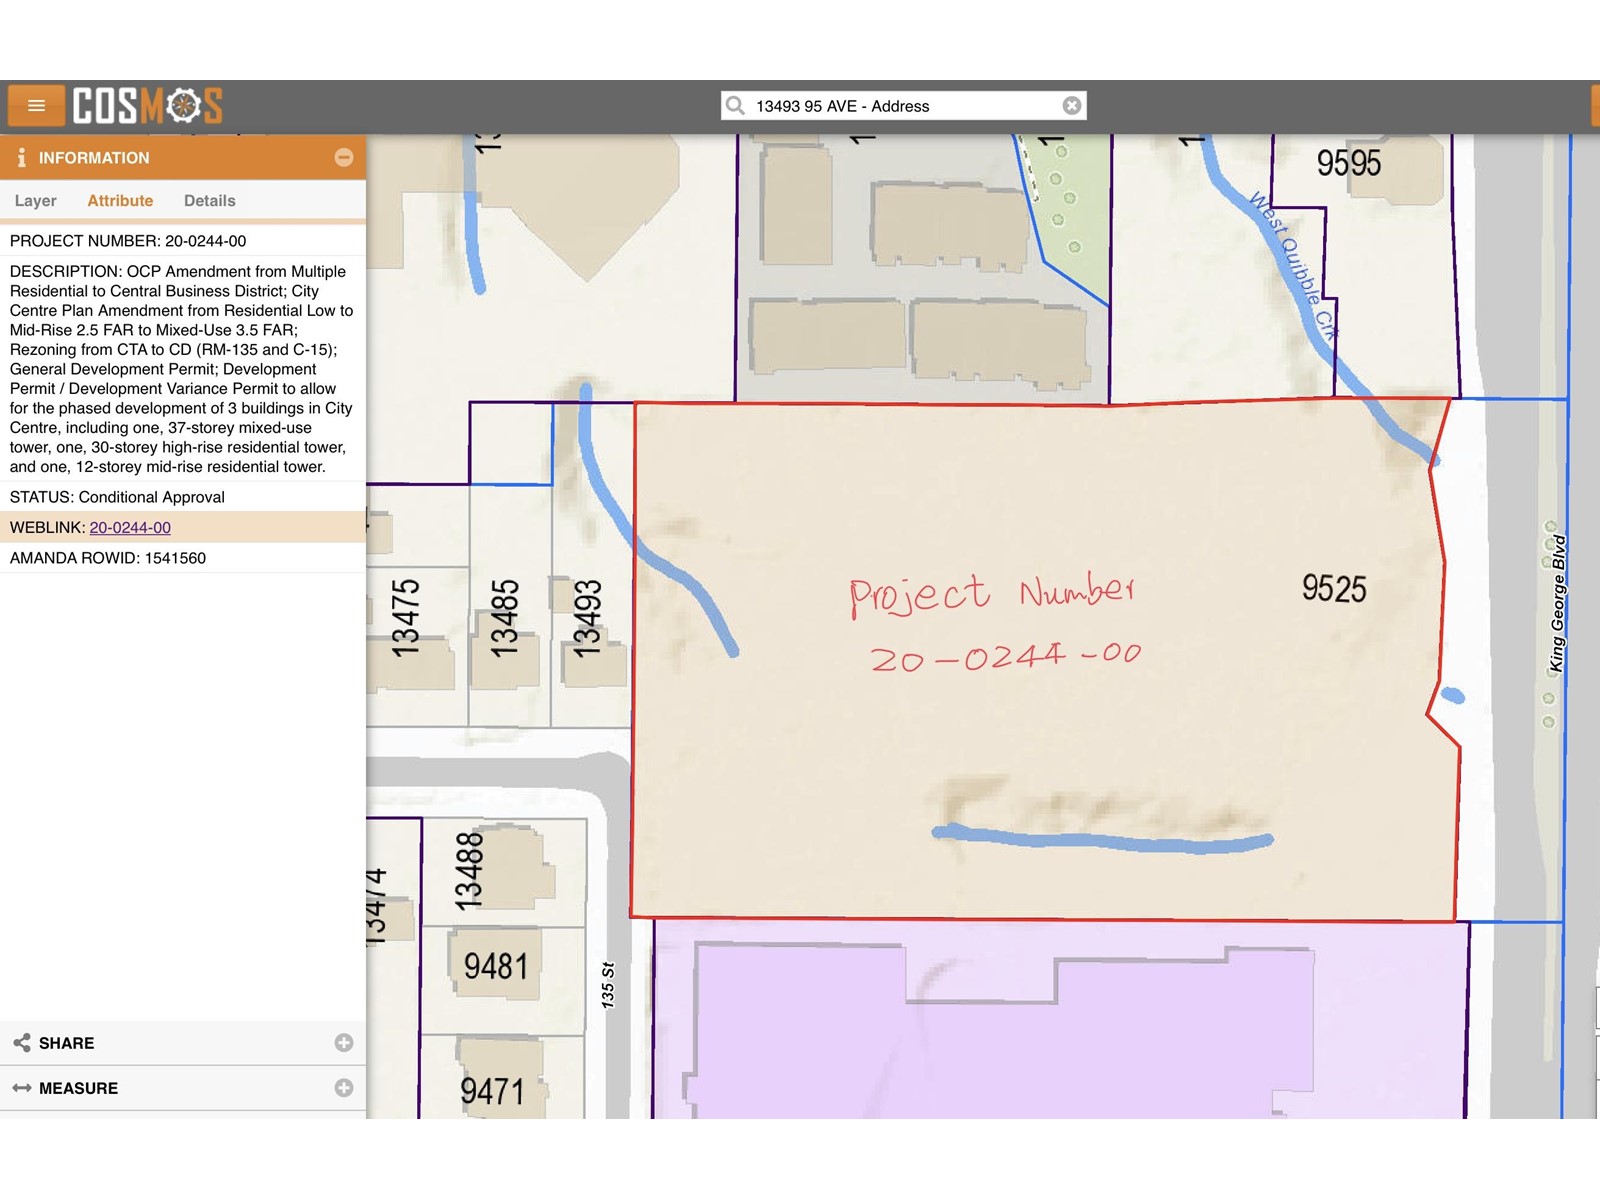Expand the Share section plus icon
The image size is (1600, 1200).
(343, 1043)
